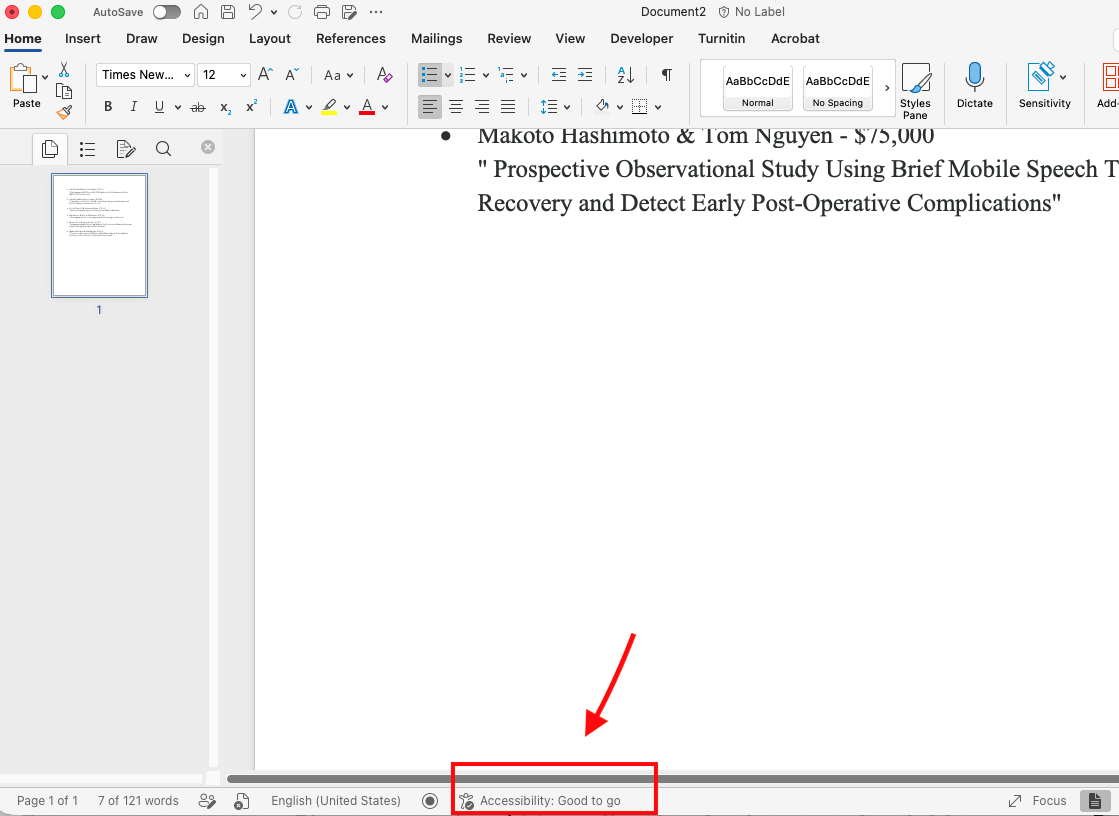
Task: Cut selection with the scissors icon
Action: (64, 70)
